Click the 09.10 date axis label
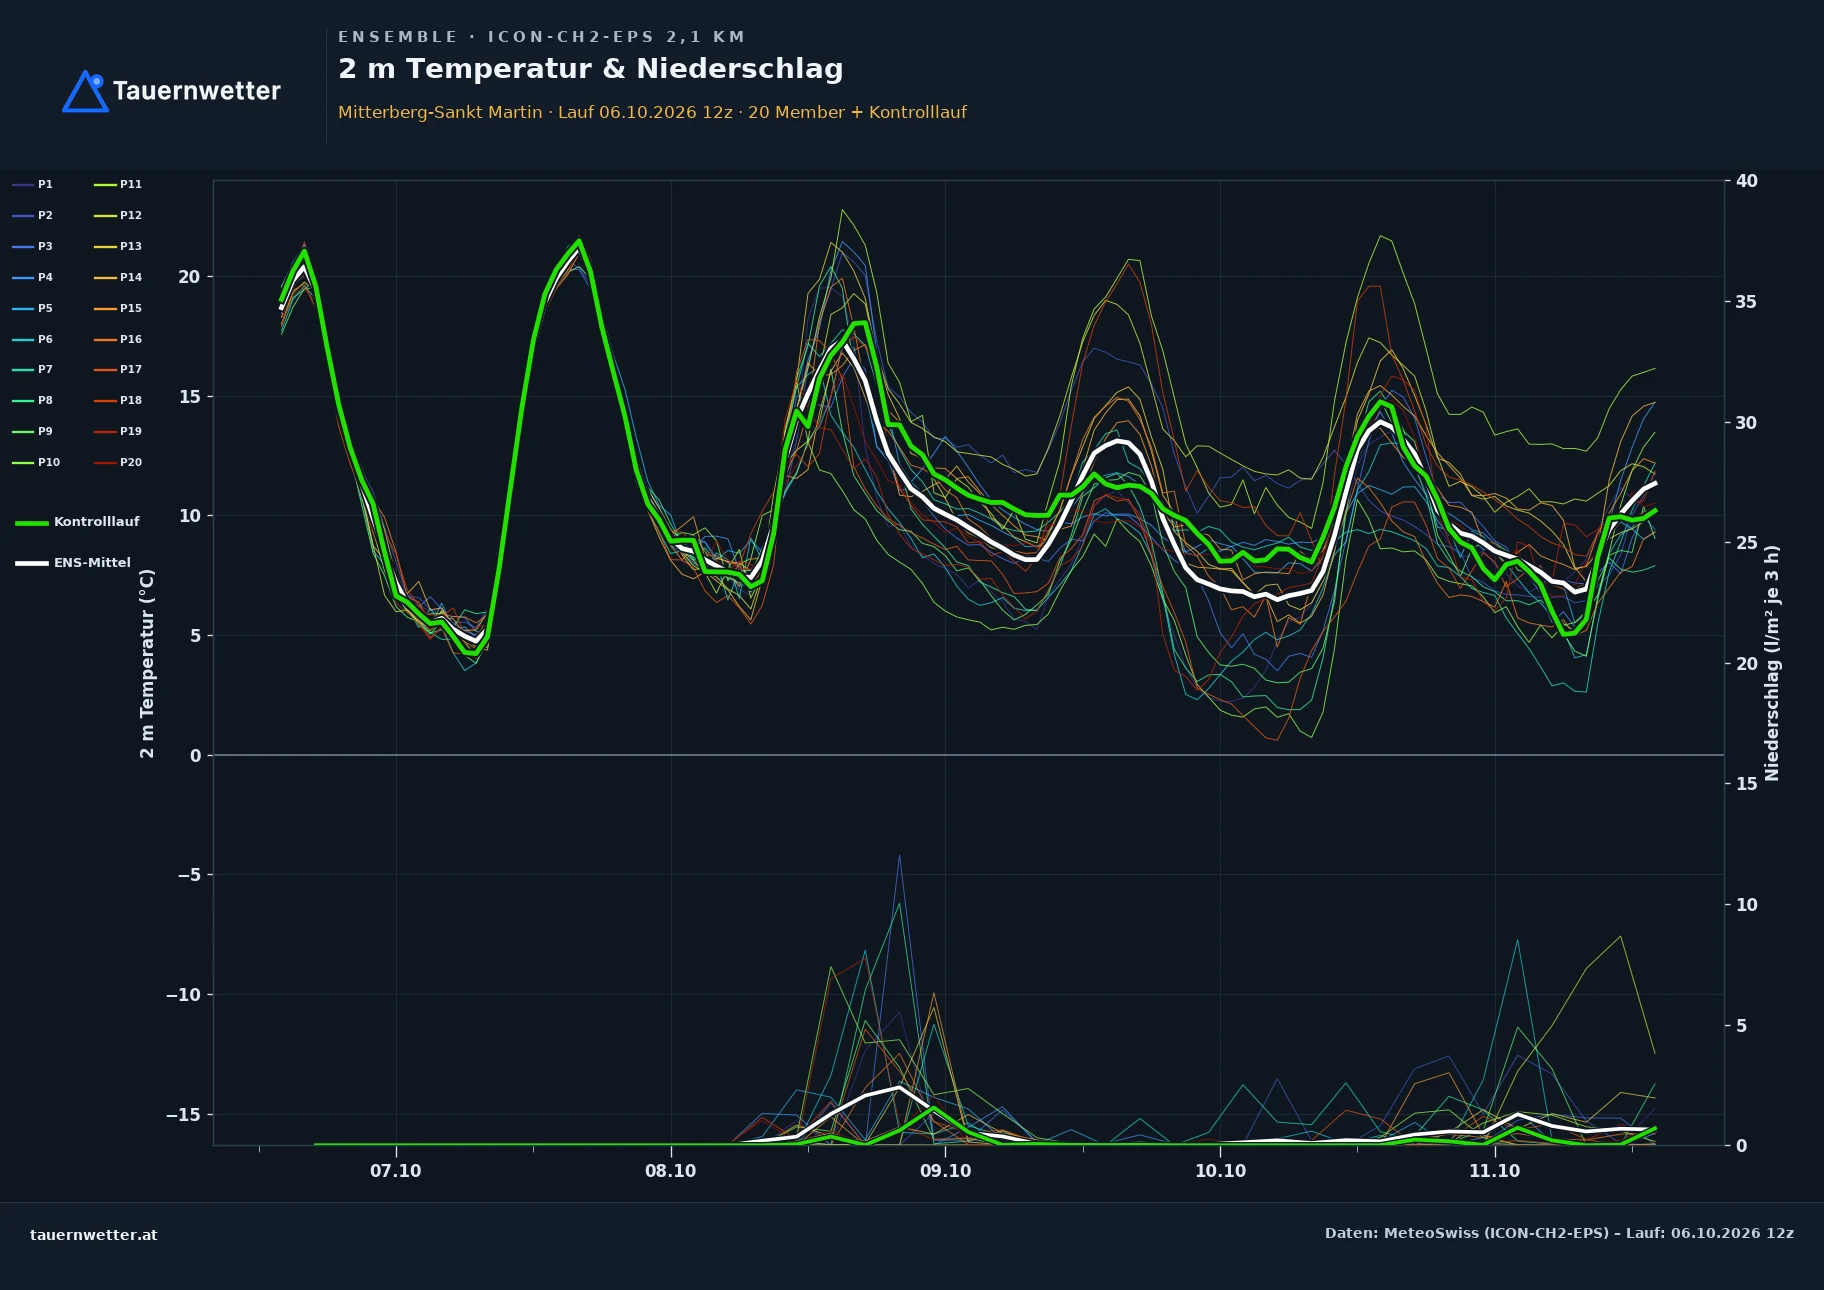 (945, 1171)
